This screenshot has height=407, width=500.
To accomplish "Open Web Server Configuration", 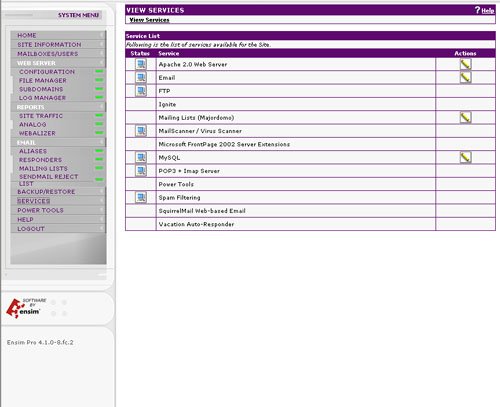I will (x=47, y=72).
